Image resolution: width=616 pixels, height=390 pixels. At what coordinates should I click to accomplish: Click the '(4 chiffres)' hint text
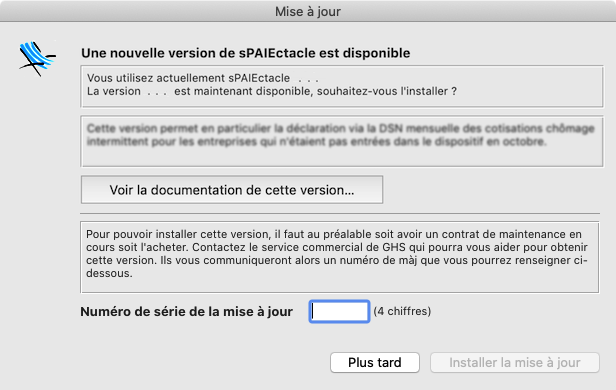click(402, 311)
